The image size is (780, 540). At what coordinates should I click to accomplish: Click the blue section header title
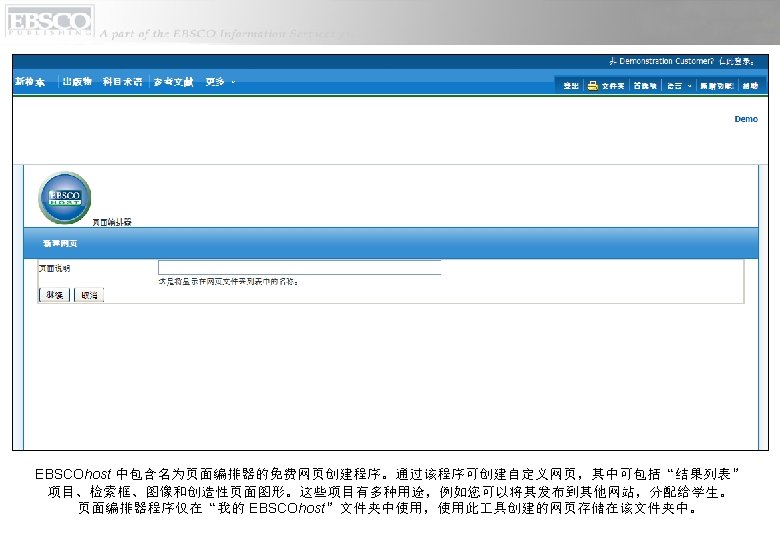tap(60, 244)
